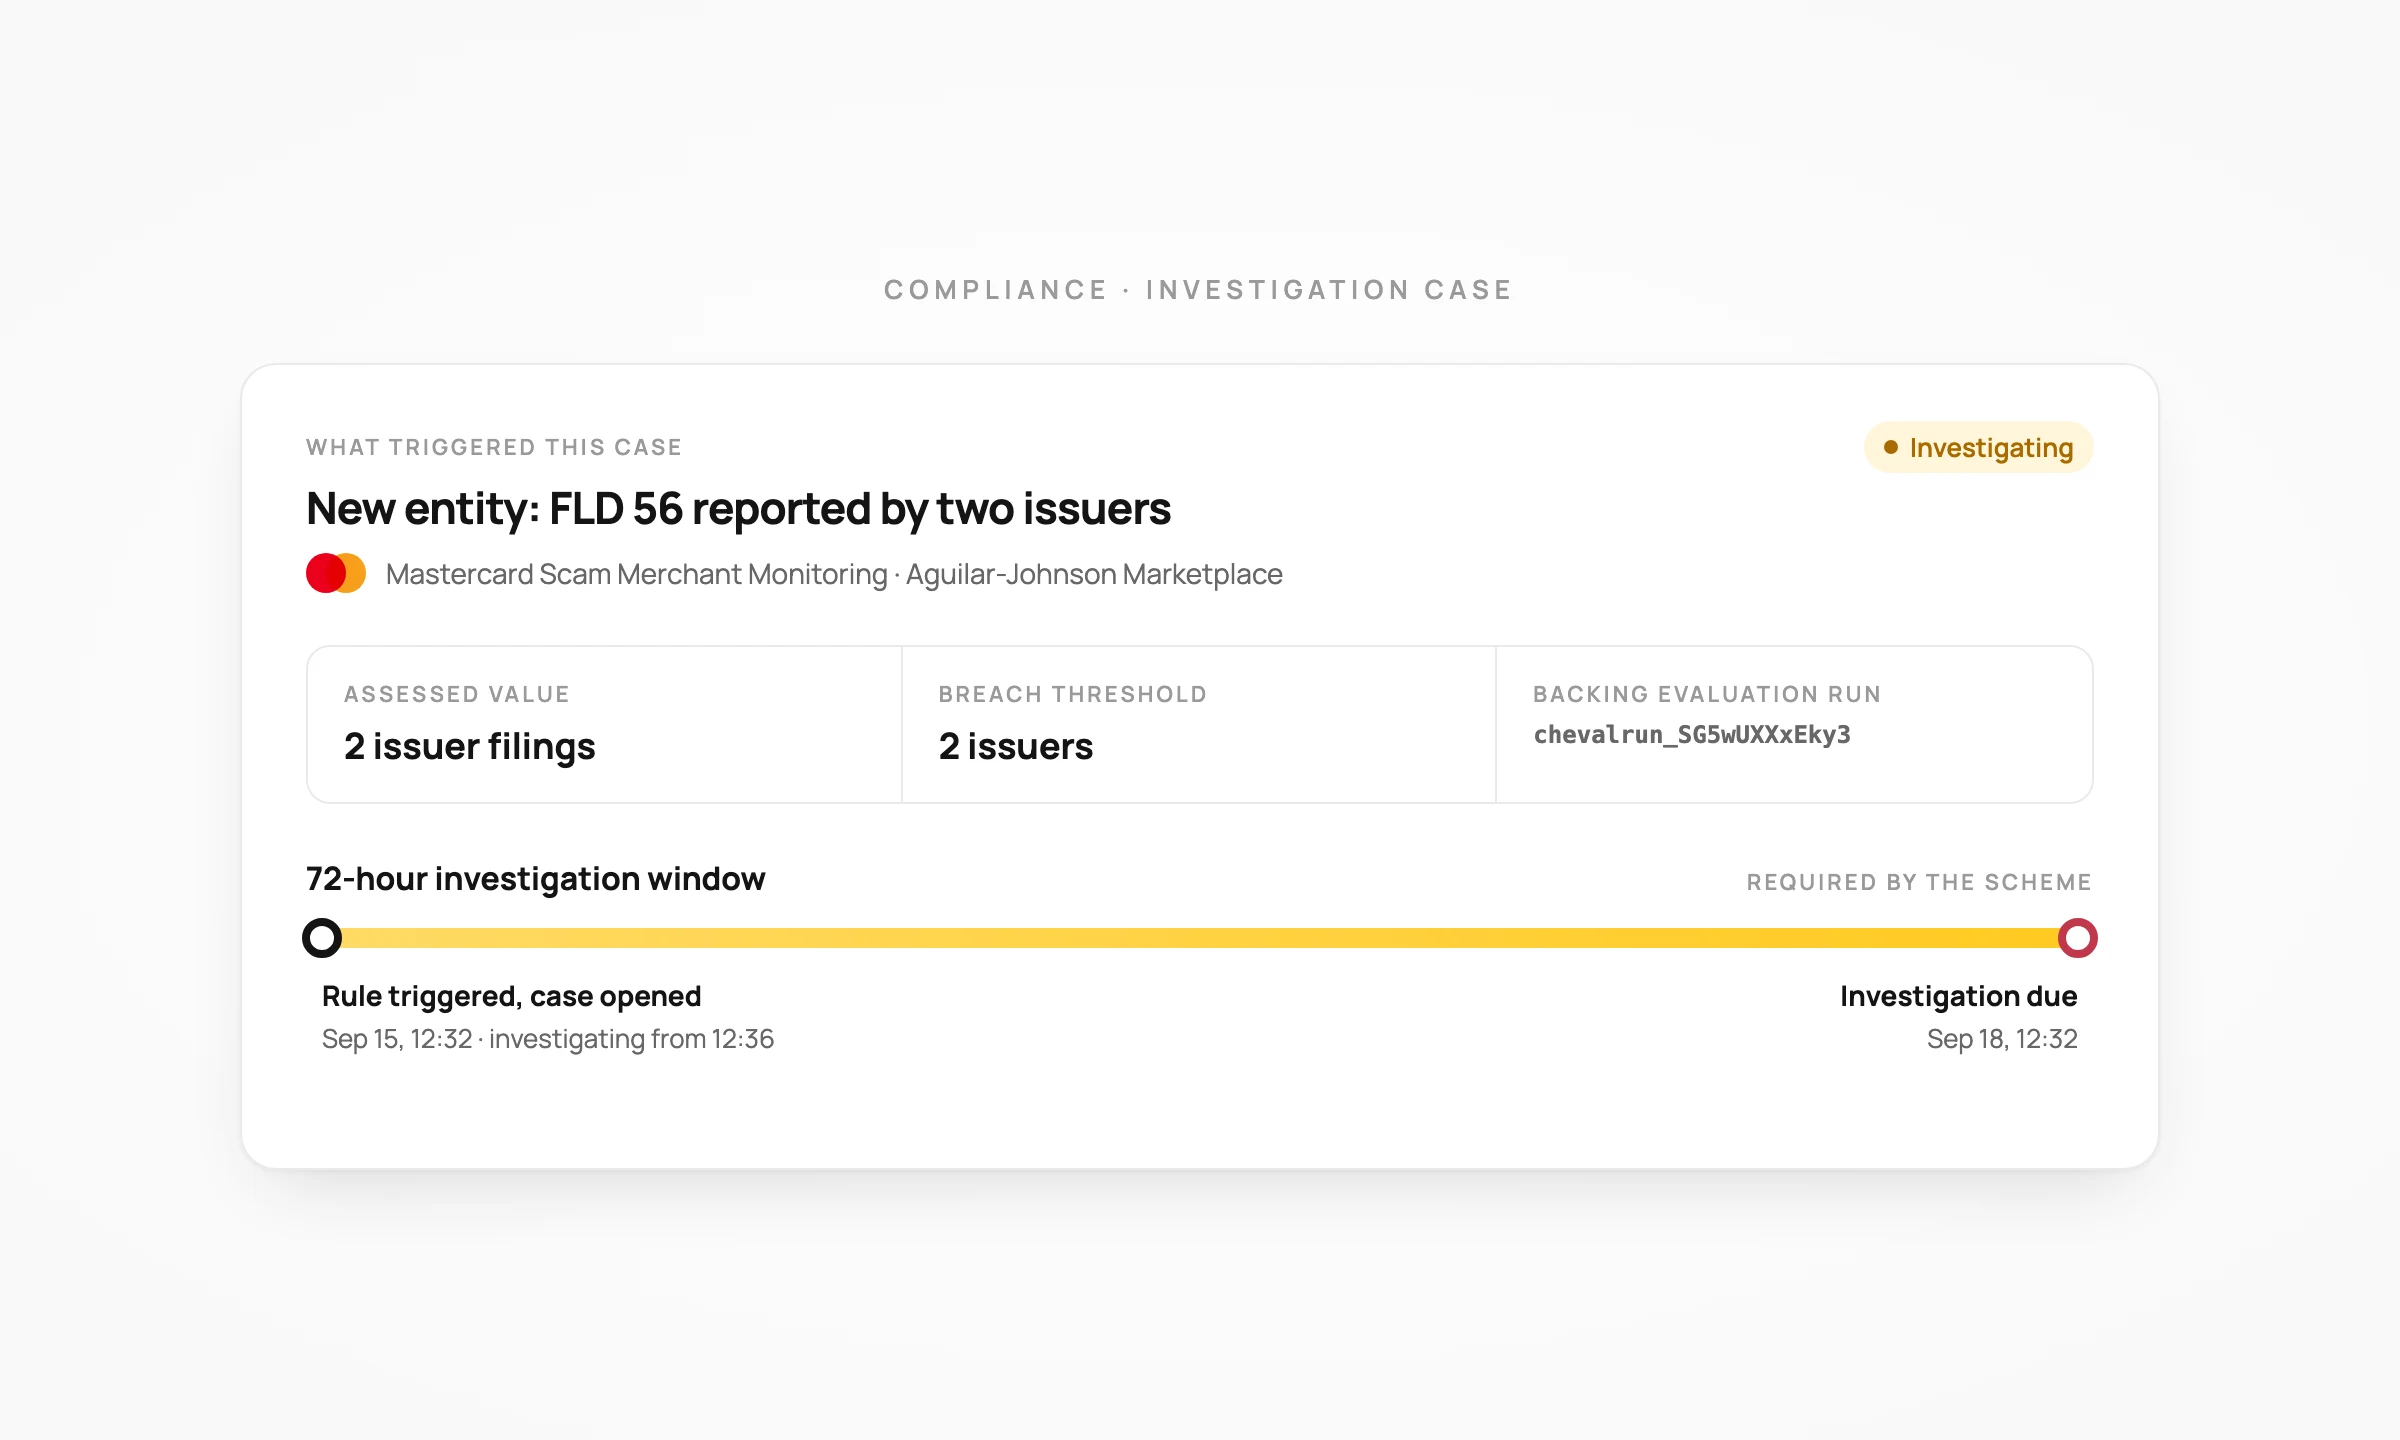Click the '2 issuer filings' assessed value
Viewport: 2400px width, 1440px height.
[469, 746]
